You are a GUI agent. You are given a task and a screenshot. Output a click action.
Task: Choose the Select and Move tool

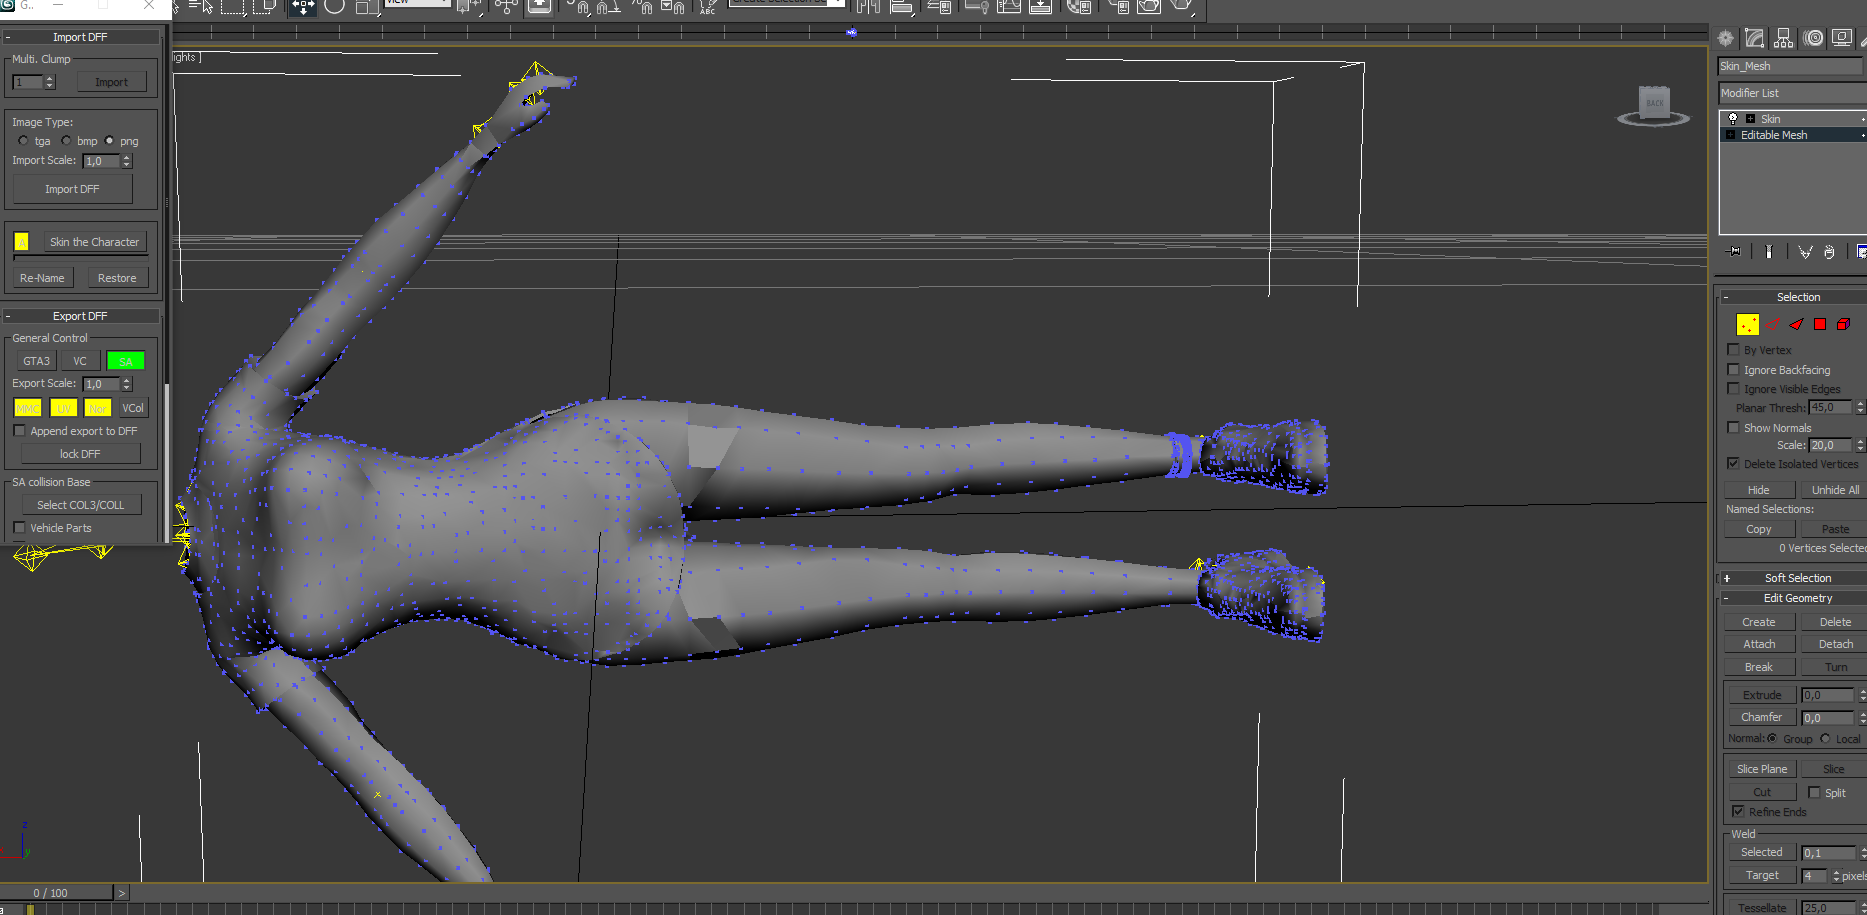(x=302, y=7)
